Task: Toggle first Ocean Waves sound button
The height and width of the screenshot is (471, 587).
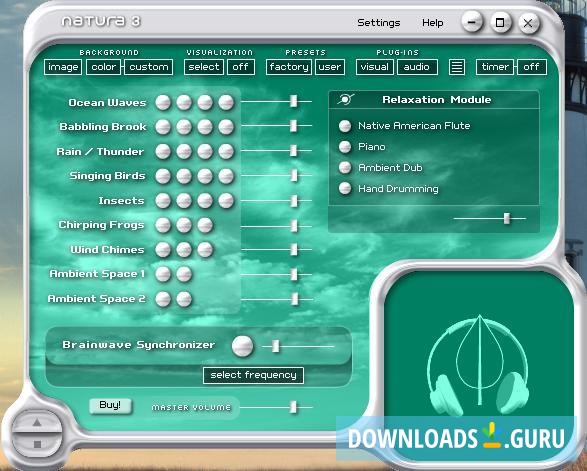Action: 163,102
